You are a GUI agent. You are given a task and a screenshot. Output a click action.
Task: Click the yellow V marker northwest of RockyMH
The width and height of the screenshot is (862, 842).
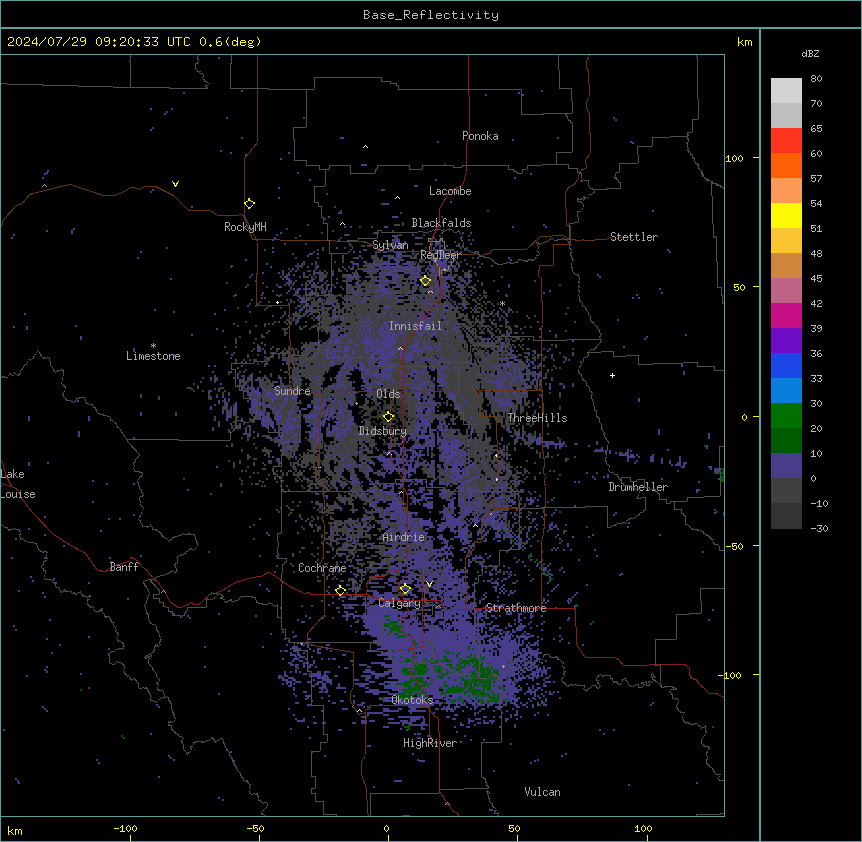tap(175, 184)
